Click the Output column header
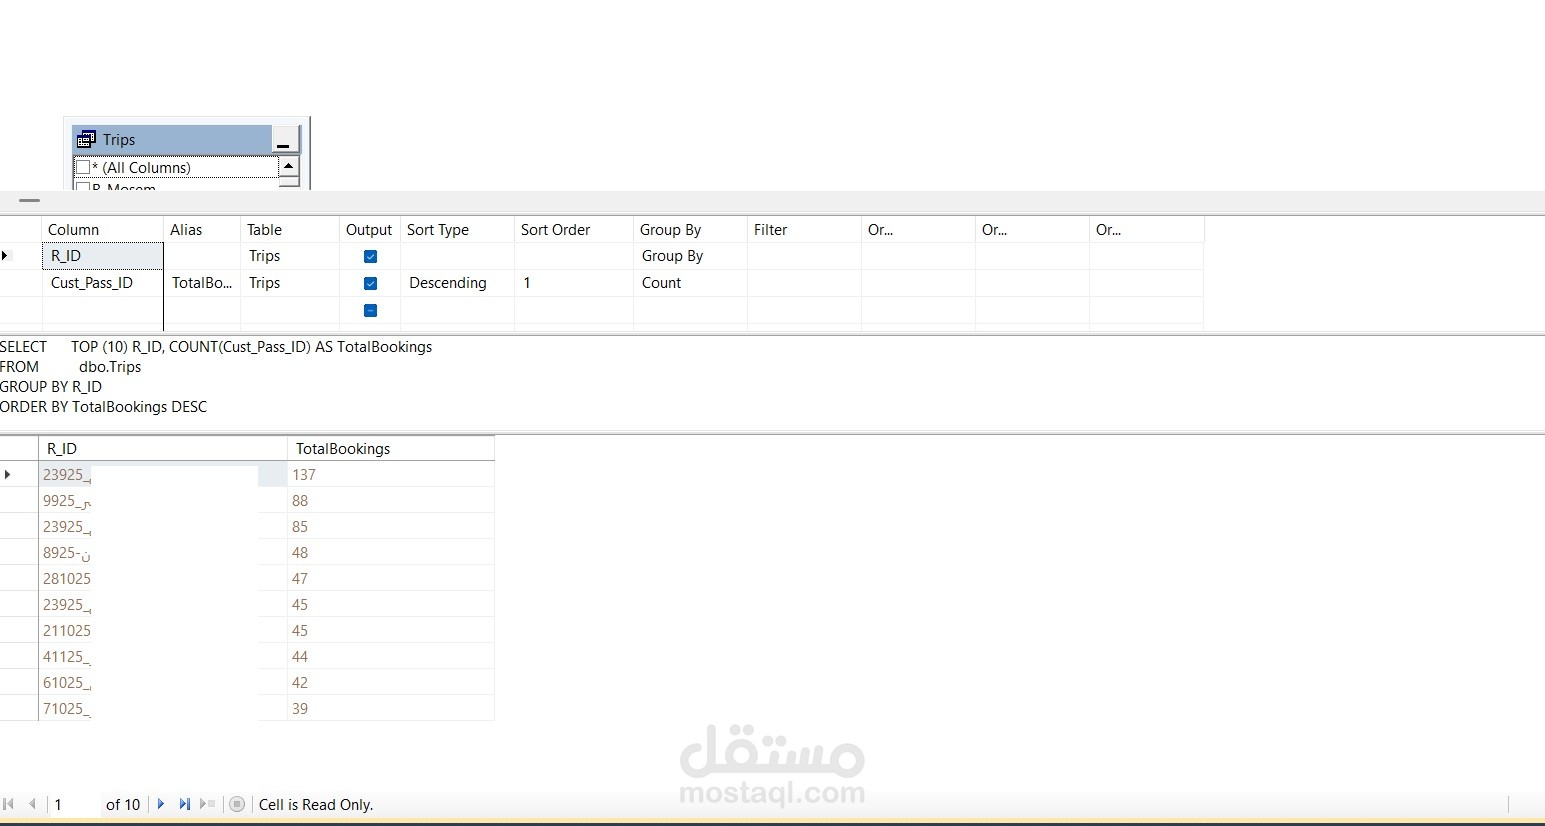This screenshot has width=1545, height=826. click(x=370, y=230)
